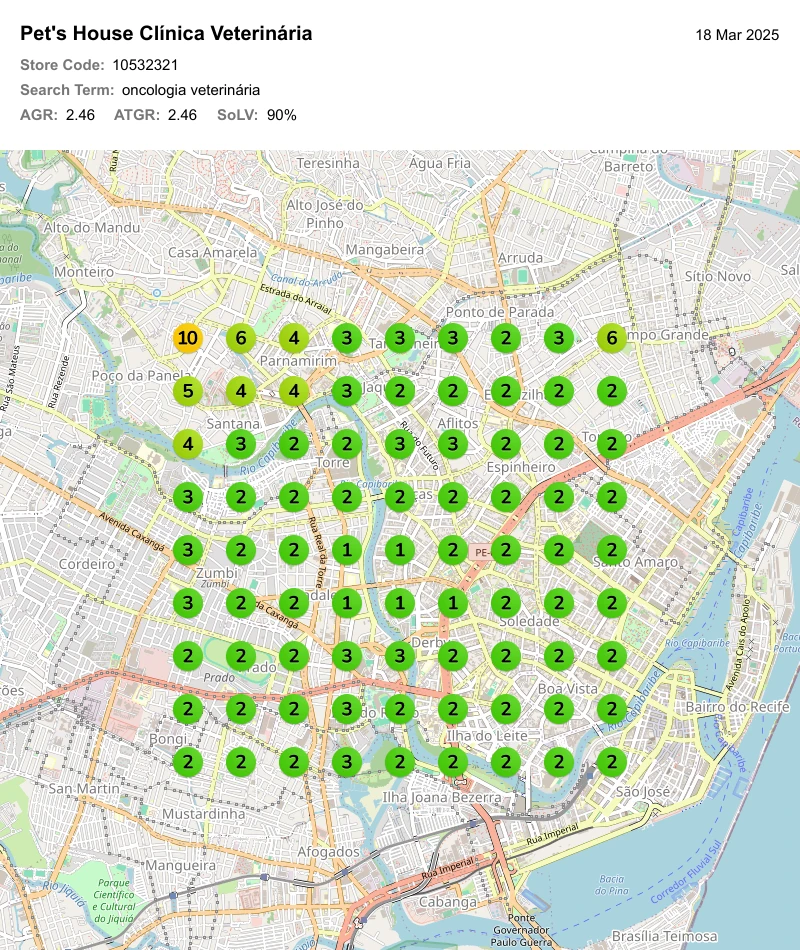Image resolution: width=800 pixels, height=950 pixels.
Task: Click the orange rank 10 marker
Action: coord(188,338)
